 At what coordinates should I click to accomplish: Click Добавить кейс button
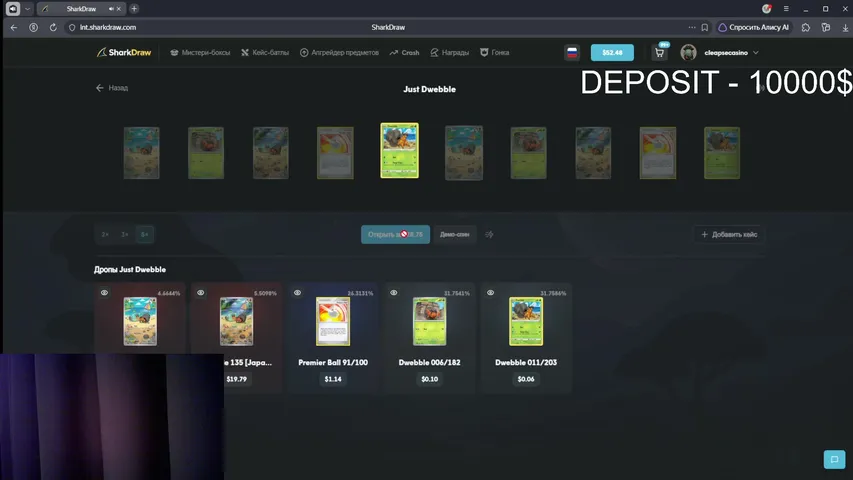pos(729,235)
